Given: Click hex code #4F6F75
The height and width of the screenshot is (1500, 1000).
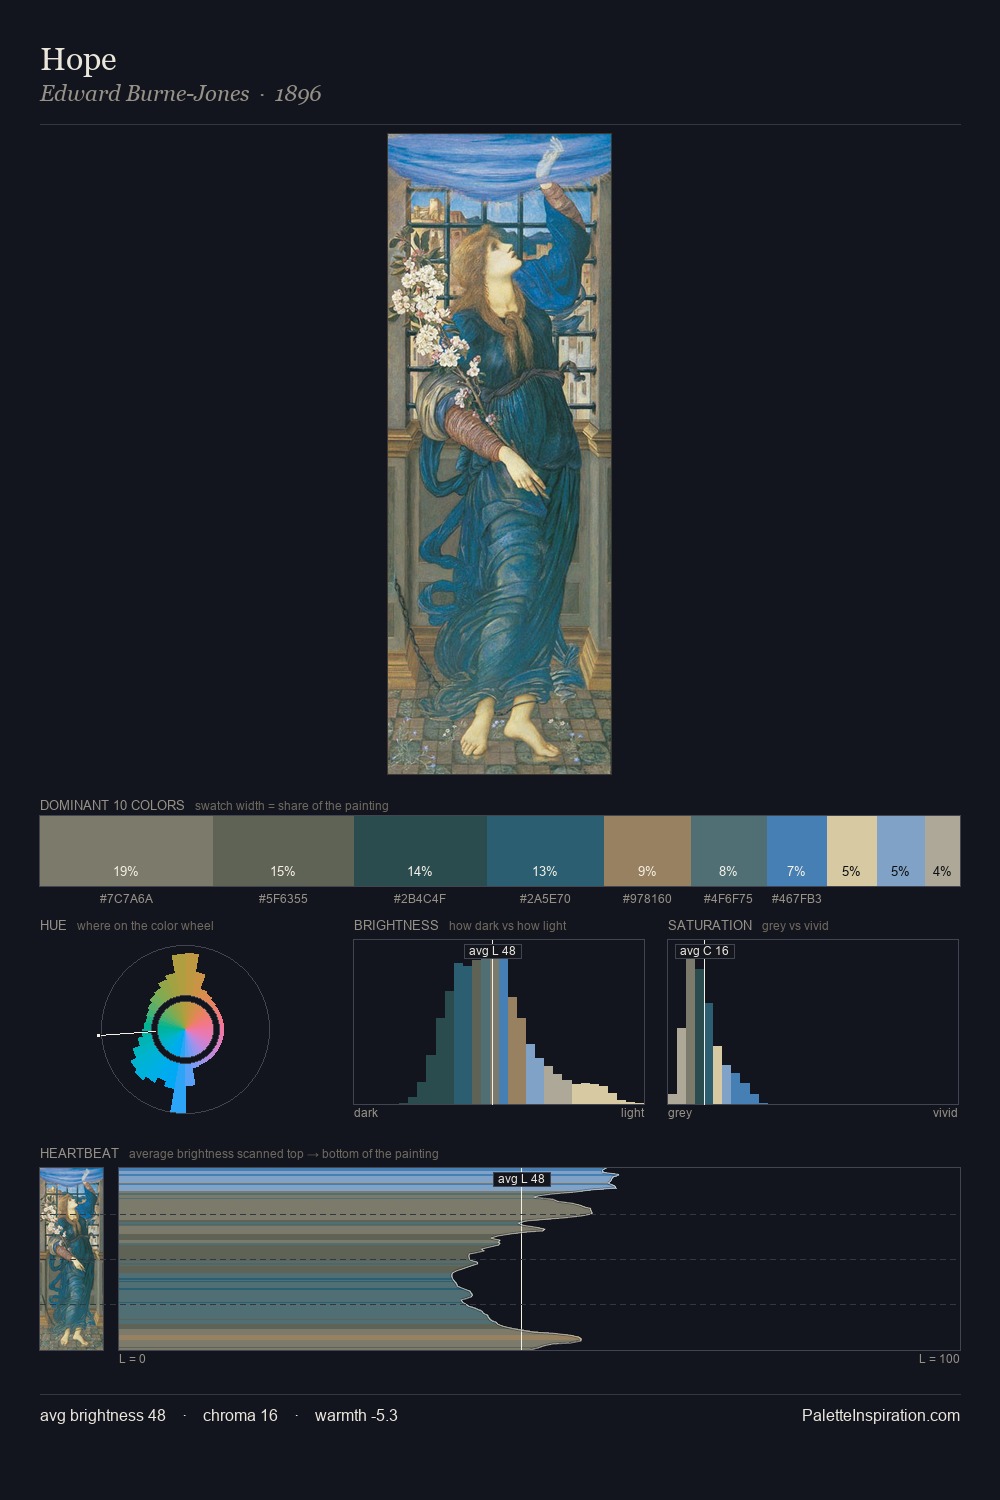Looking at the screenshot, I should (728, 899).
